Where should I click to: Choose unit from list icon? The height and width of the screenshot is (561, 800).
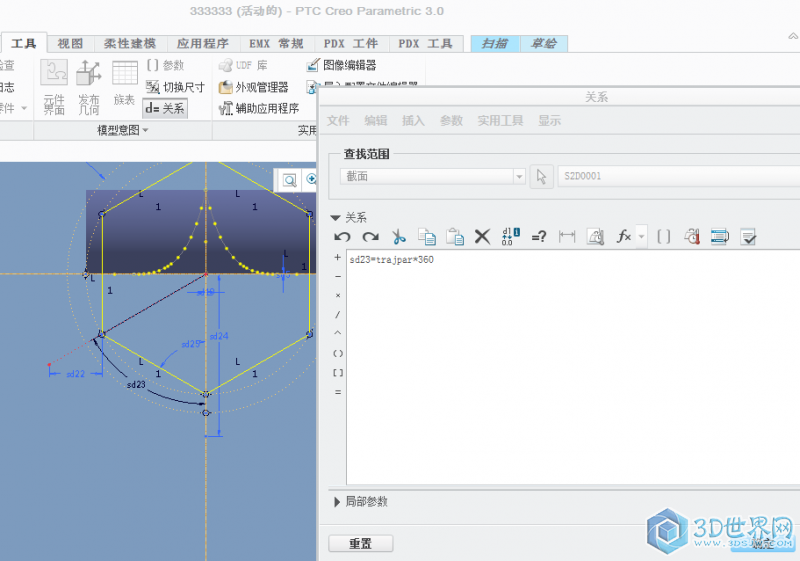coord(692,237)
